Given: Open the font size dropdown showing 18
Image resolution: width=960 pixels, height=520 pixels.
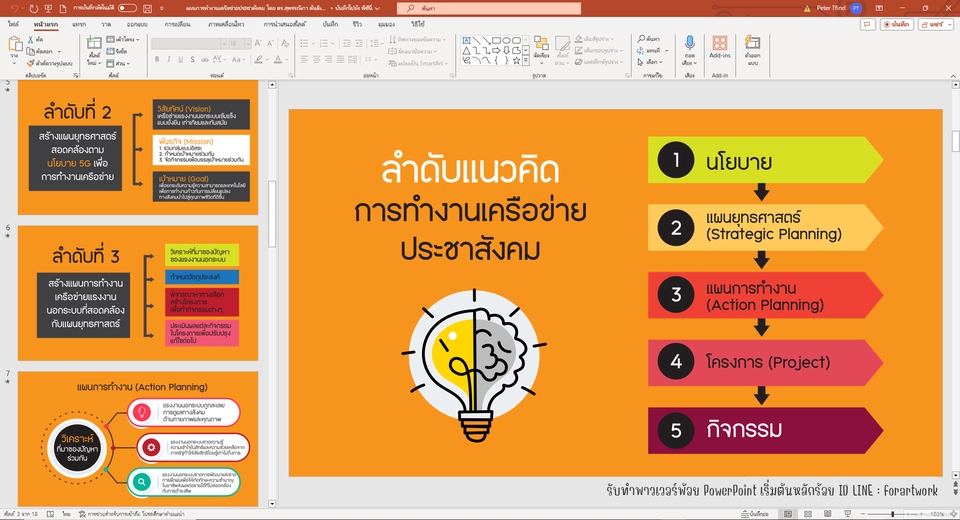Looking at the screenshot, I should coord(239,43).
